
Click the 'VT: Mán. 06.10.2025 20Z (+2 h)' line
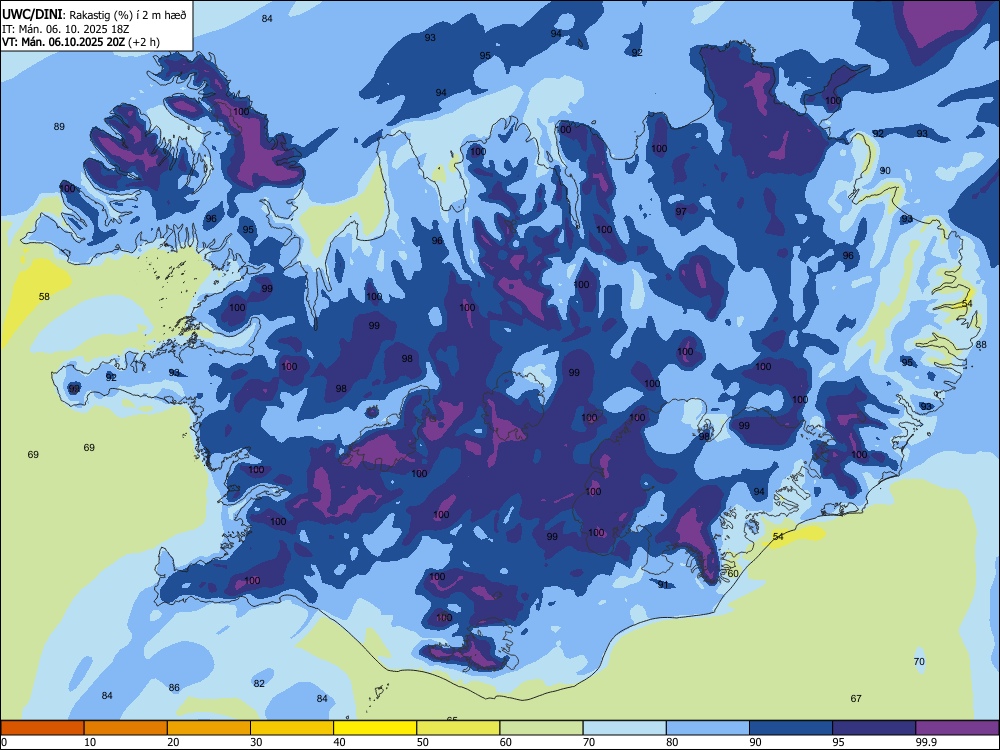pyautogui.click(x=81, y=42)
